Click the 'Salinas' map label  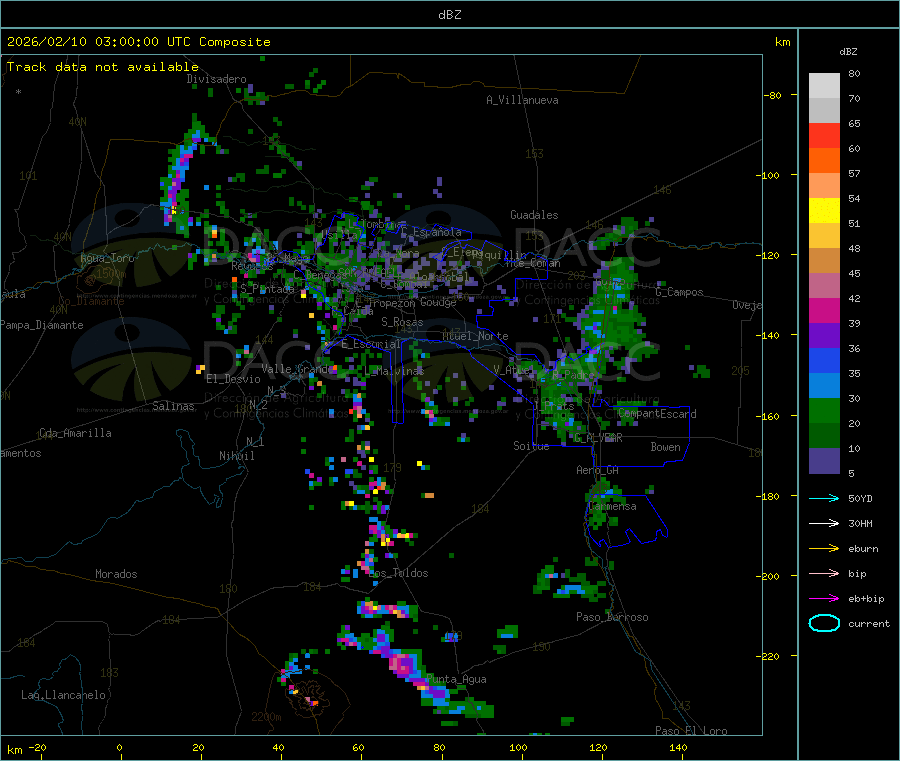tap(173, 406)
